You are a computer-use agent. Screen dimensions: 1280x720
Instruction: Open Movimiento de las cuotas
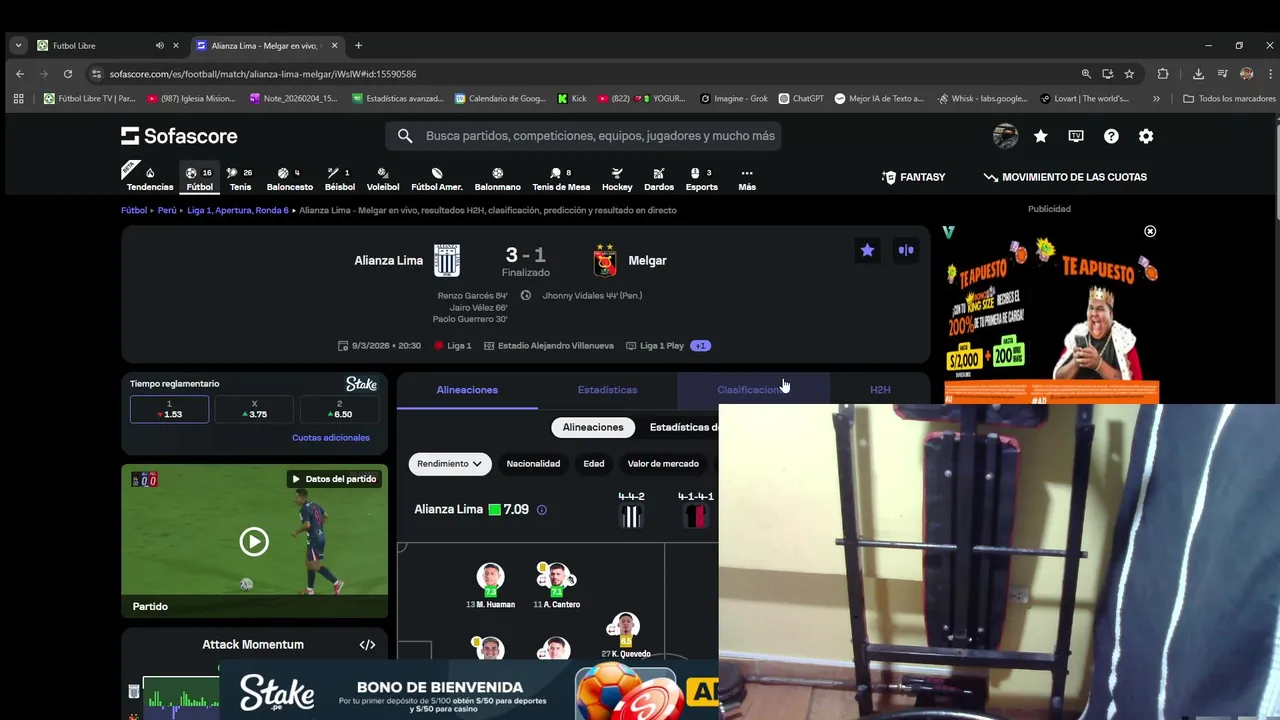[1065, 177]
